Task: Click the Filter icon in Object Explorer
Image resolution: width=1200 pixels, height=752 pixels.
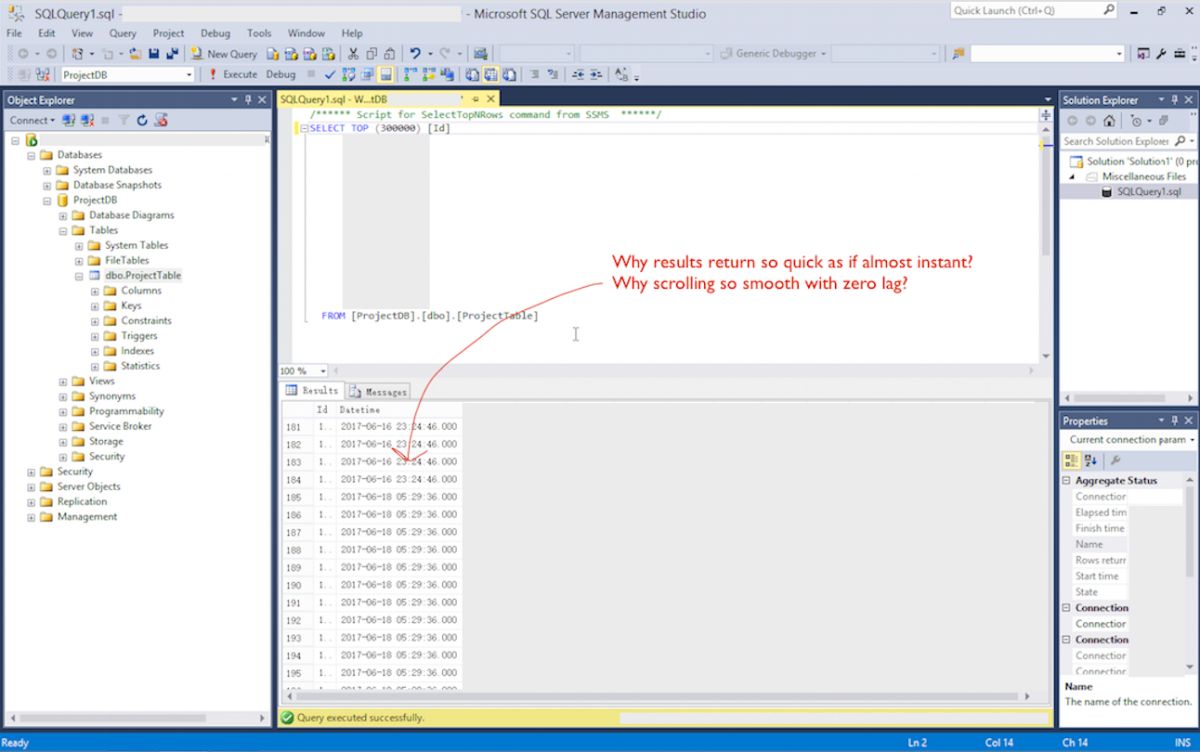Action: (x=124, y=120)
